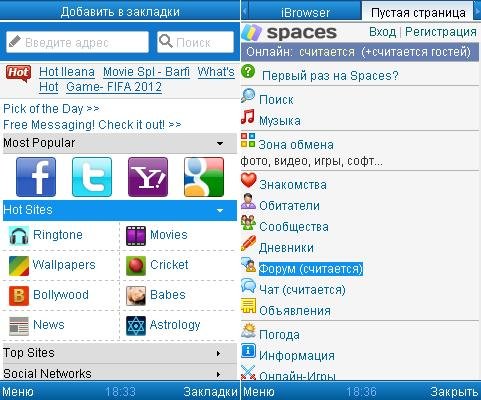Click the News newspaper icon
Image resolution: width=481 pixels, height=400 pixels.
coord(19,326)
